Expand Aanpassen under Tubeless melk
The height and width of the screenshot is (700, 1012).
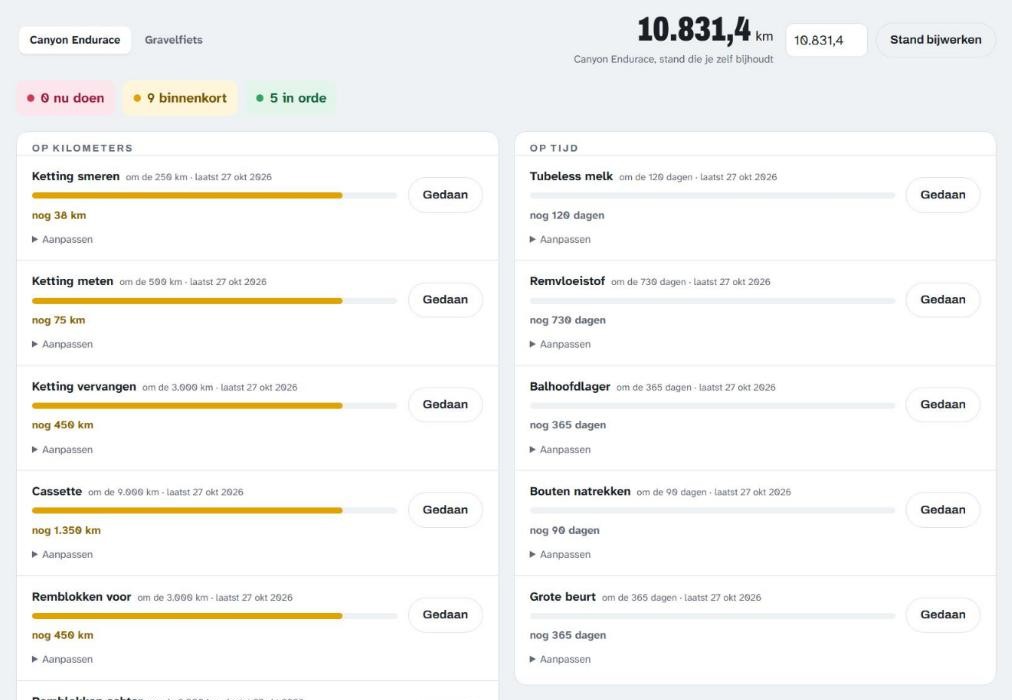point(560,239)
